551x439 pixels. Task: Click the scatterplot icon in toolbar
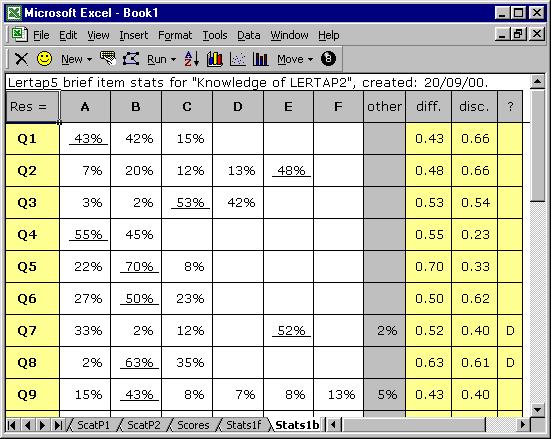click(238, 59)
